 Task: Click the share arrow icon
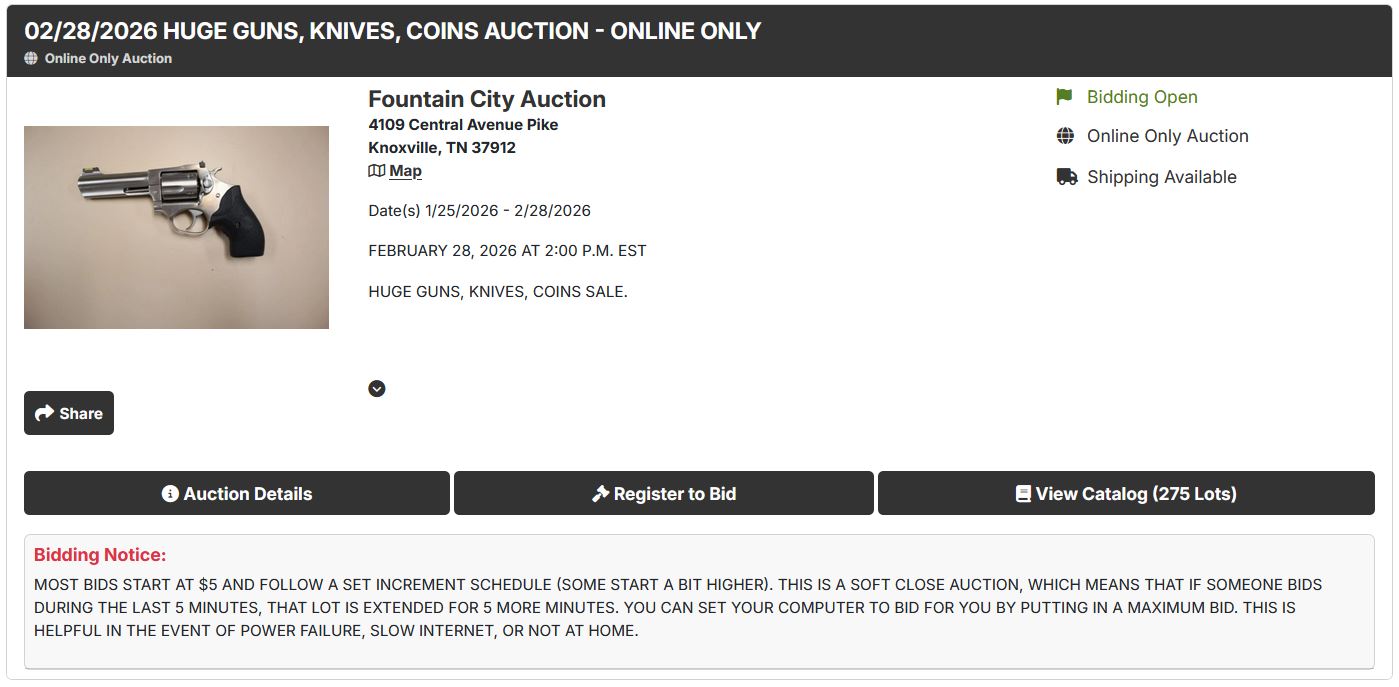pyautogui.click(x=44, y=413)
